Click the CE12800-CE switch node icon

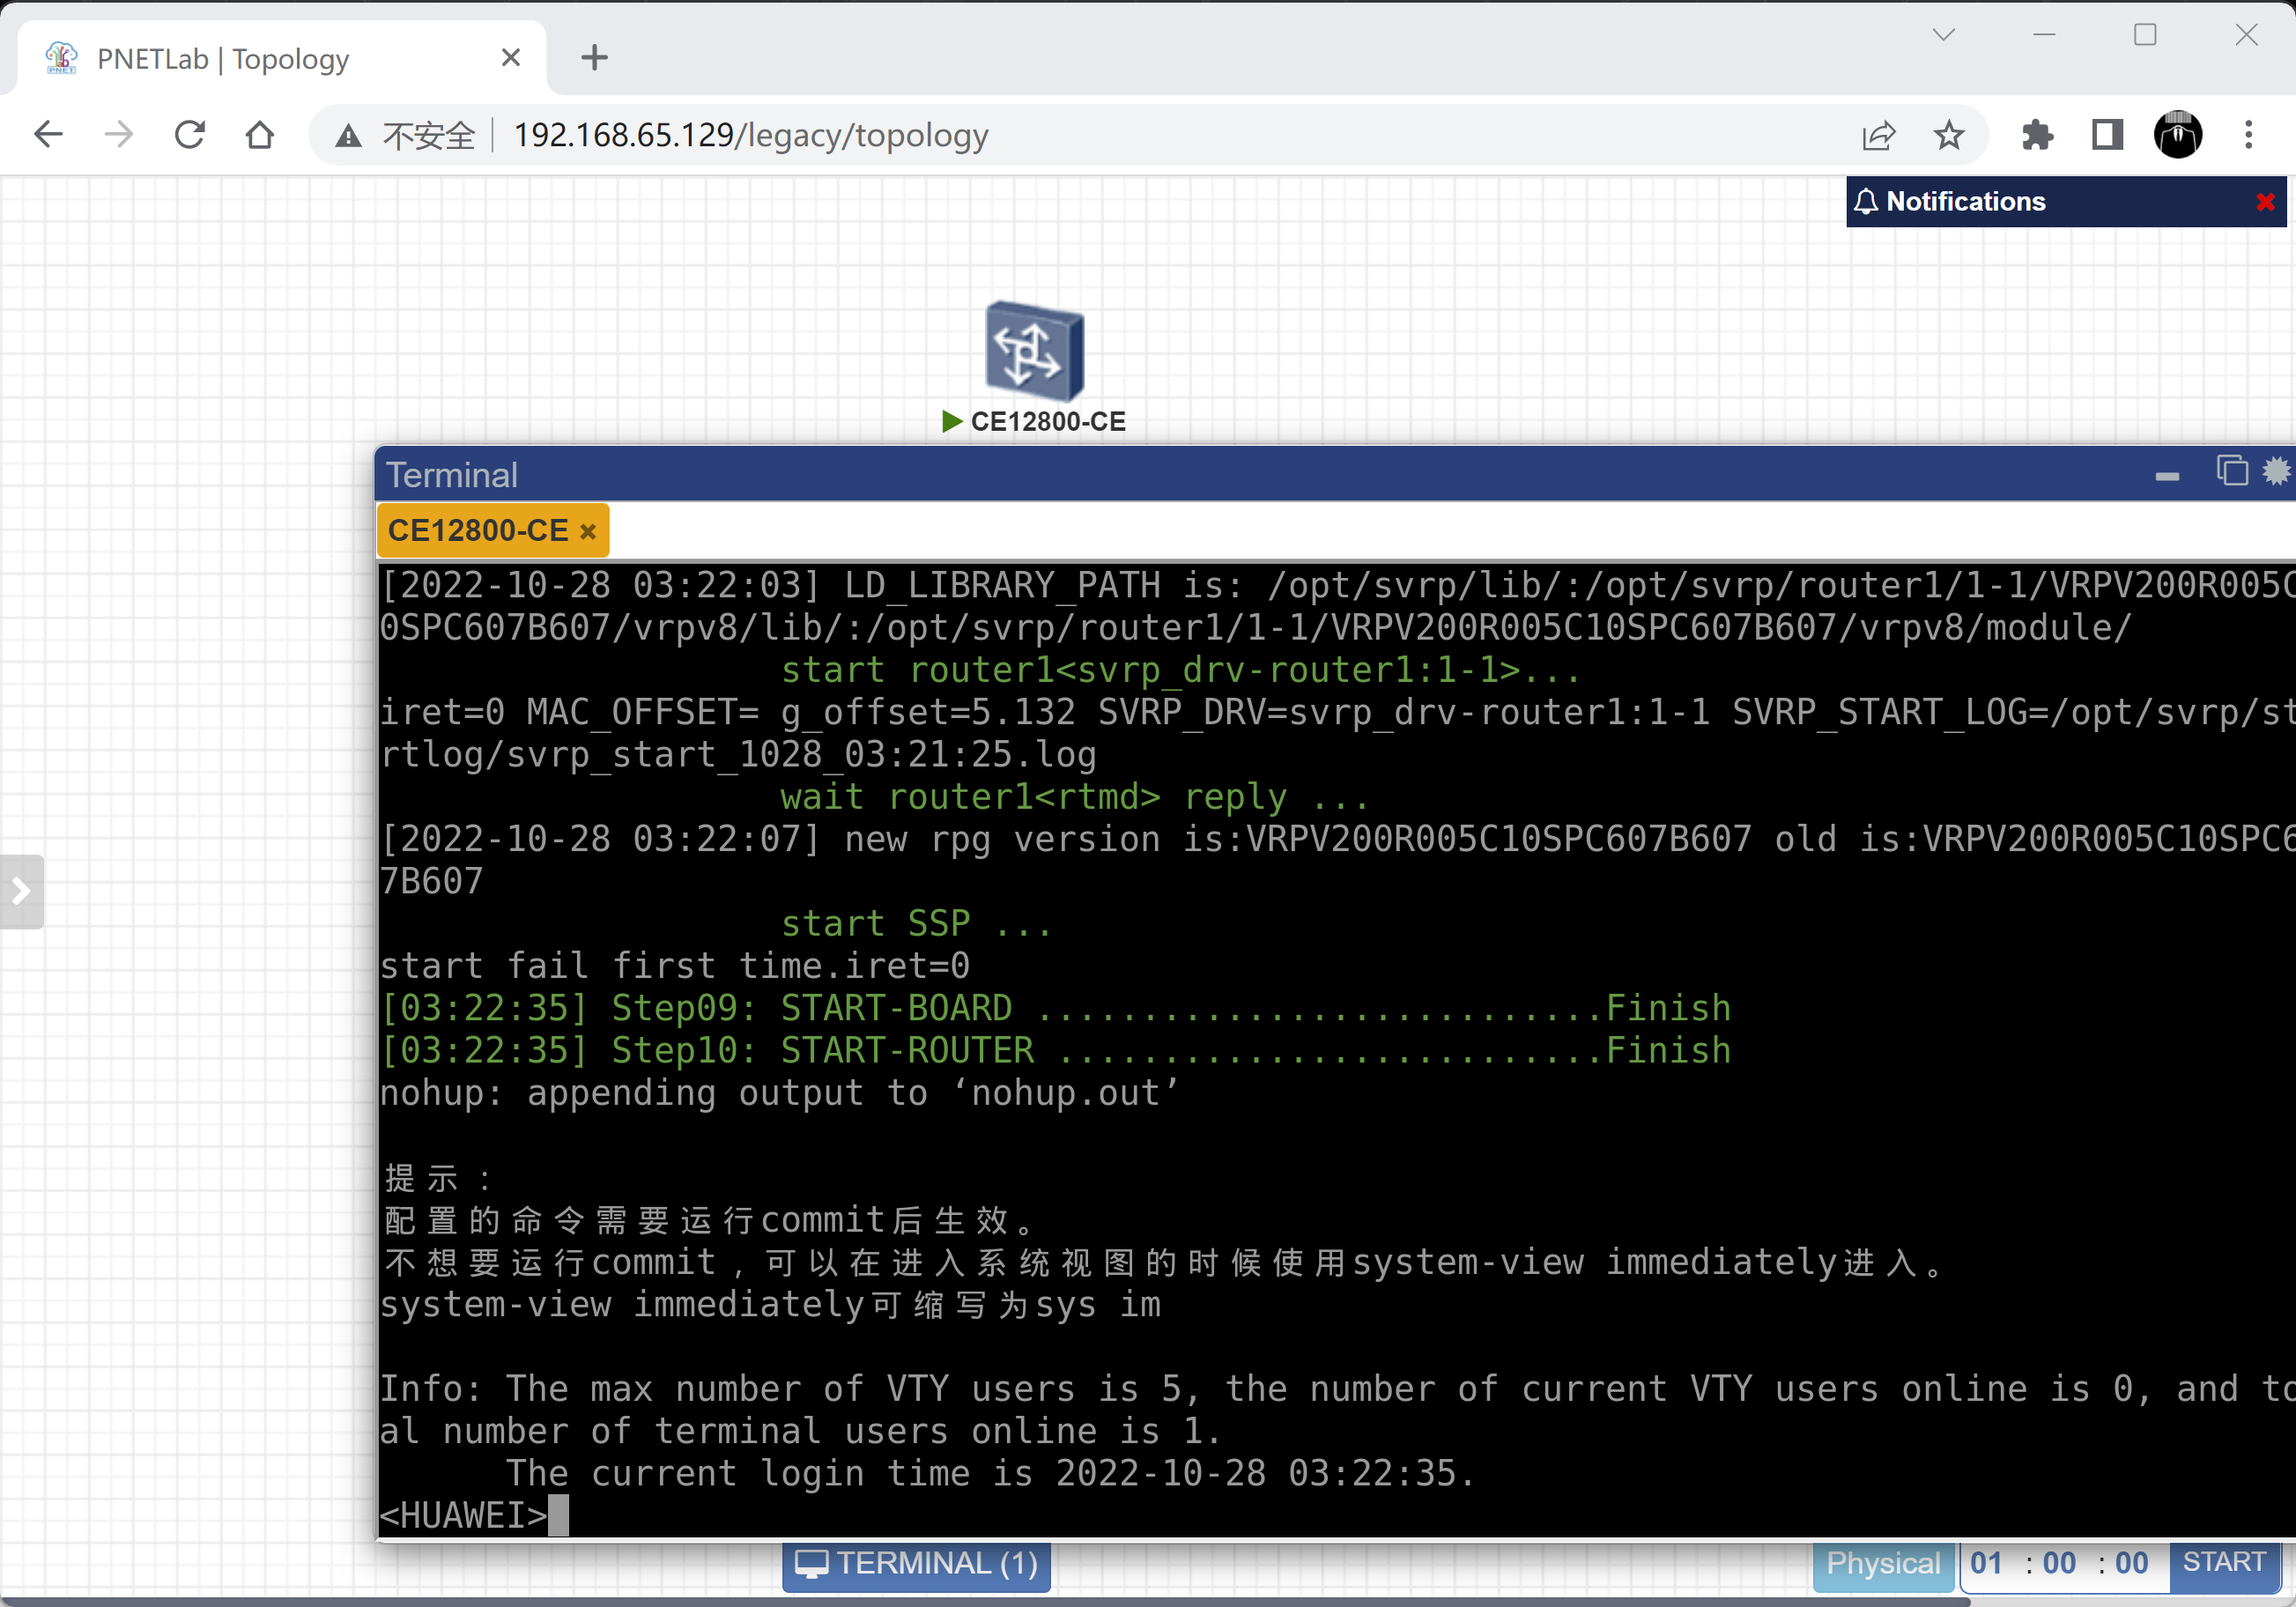tap(1034, 351)
